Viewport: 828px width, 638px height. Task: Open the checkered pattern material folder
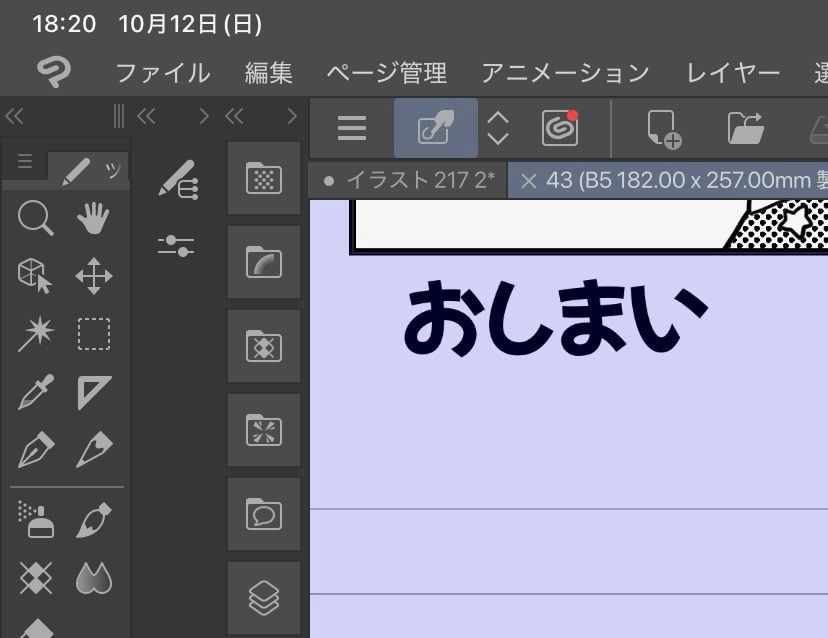[x=264, y=346]
